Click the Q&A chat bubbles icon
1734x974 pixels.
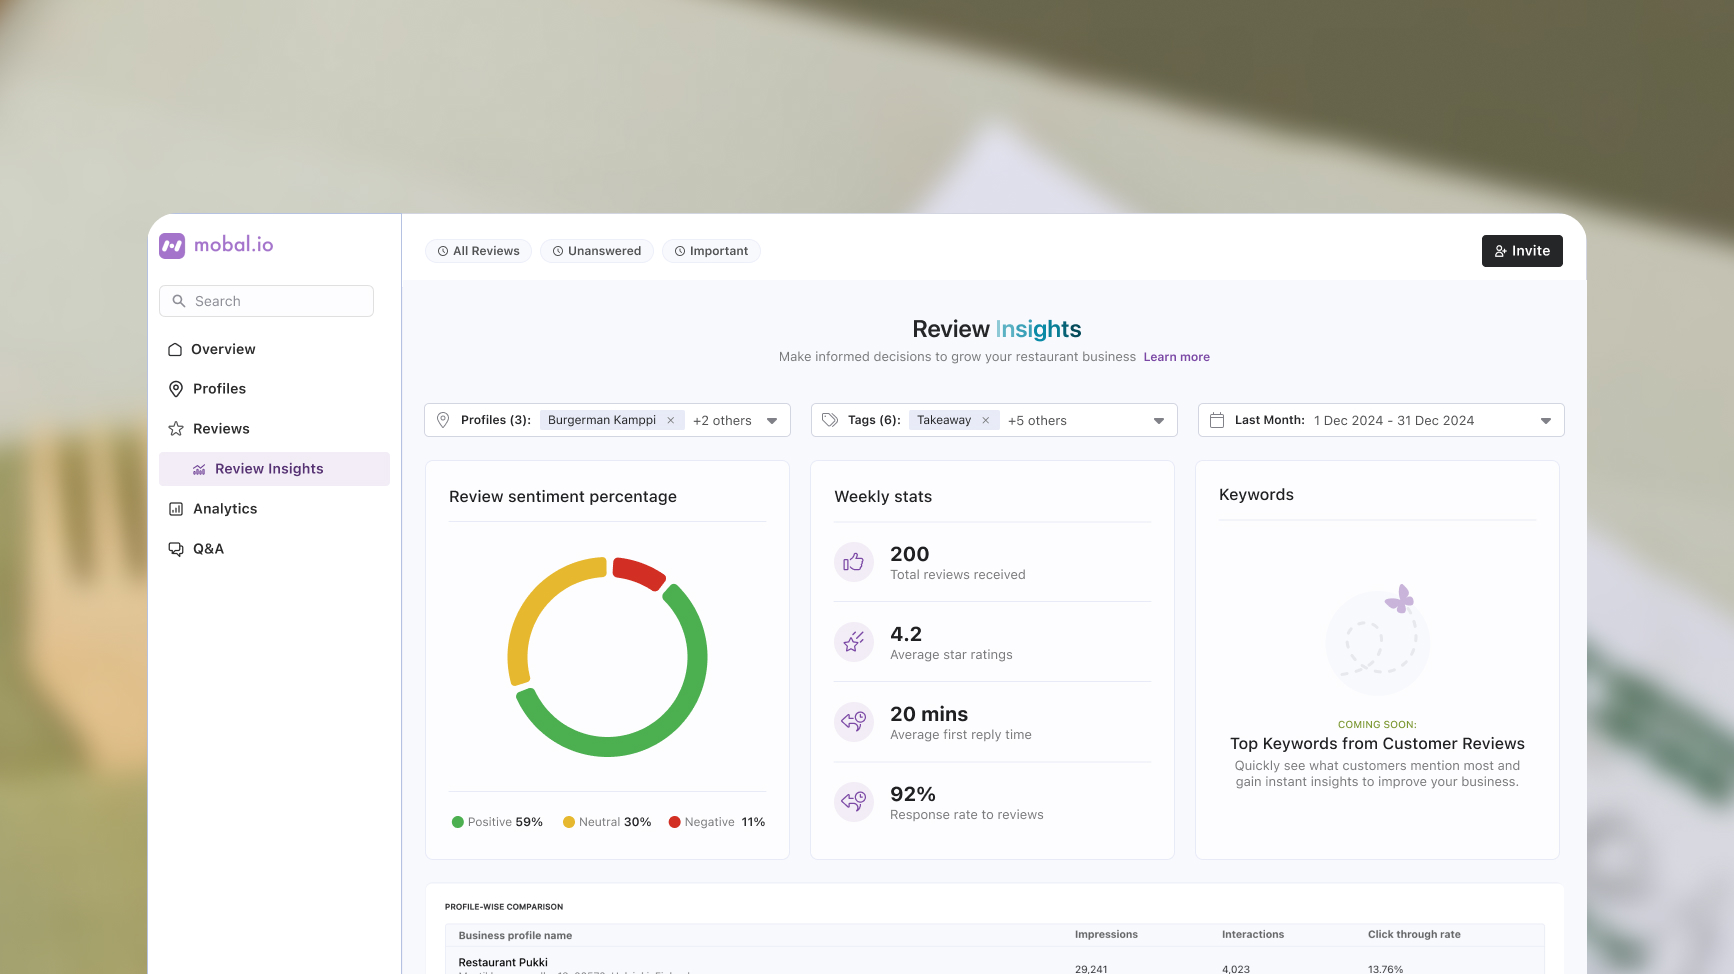coord(176,549)
